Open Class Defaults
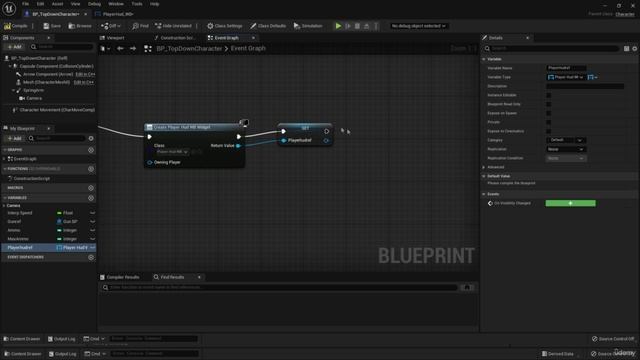 tap(268, 26)
